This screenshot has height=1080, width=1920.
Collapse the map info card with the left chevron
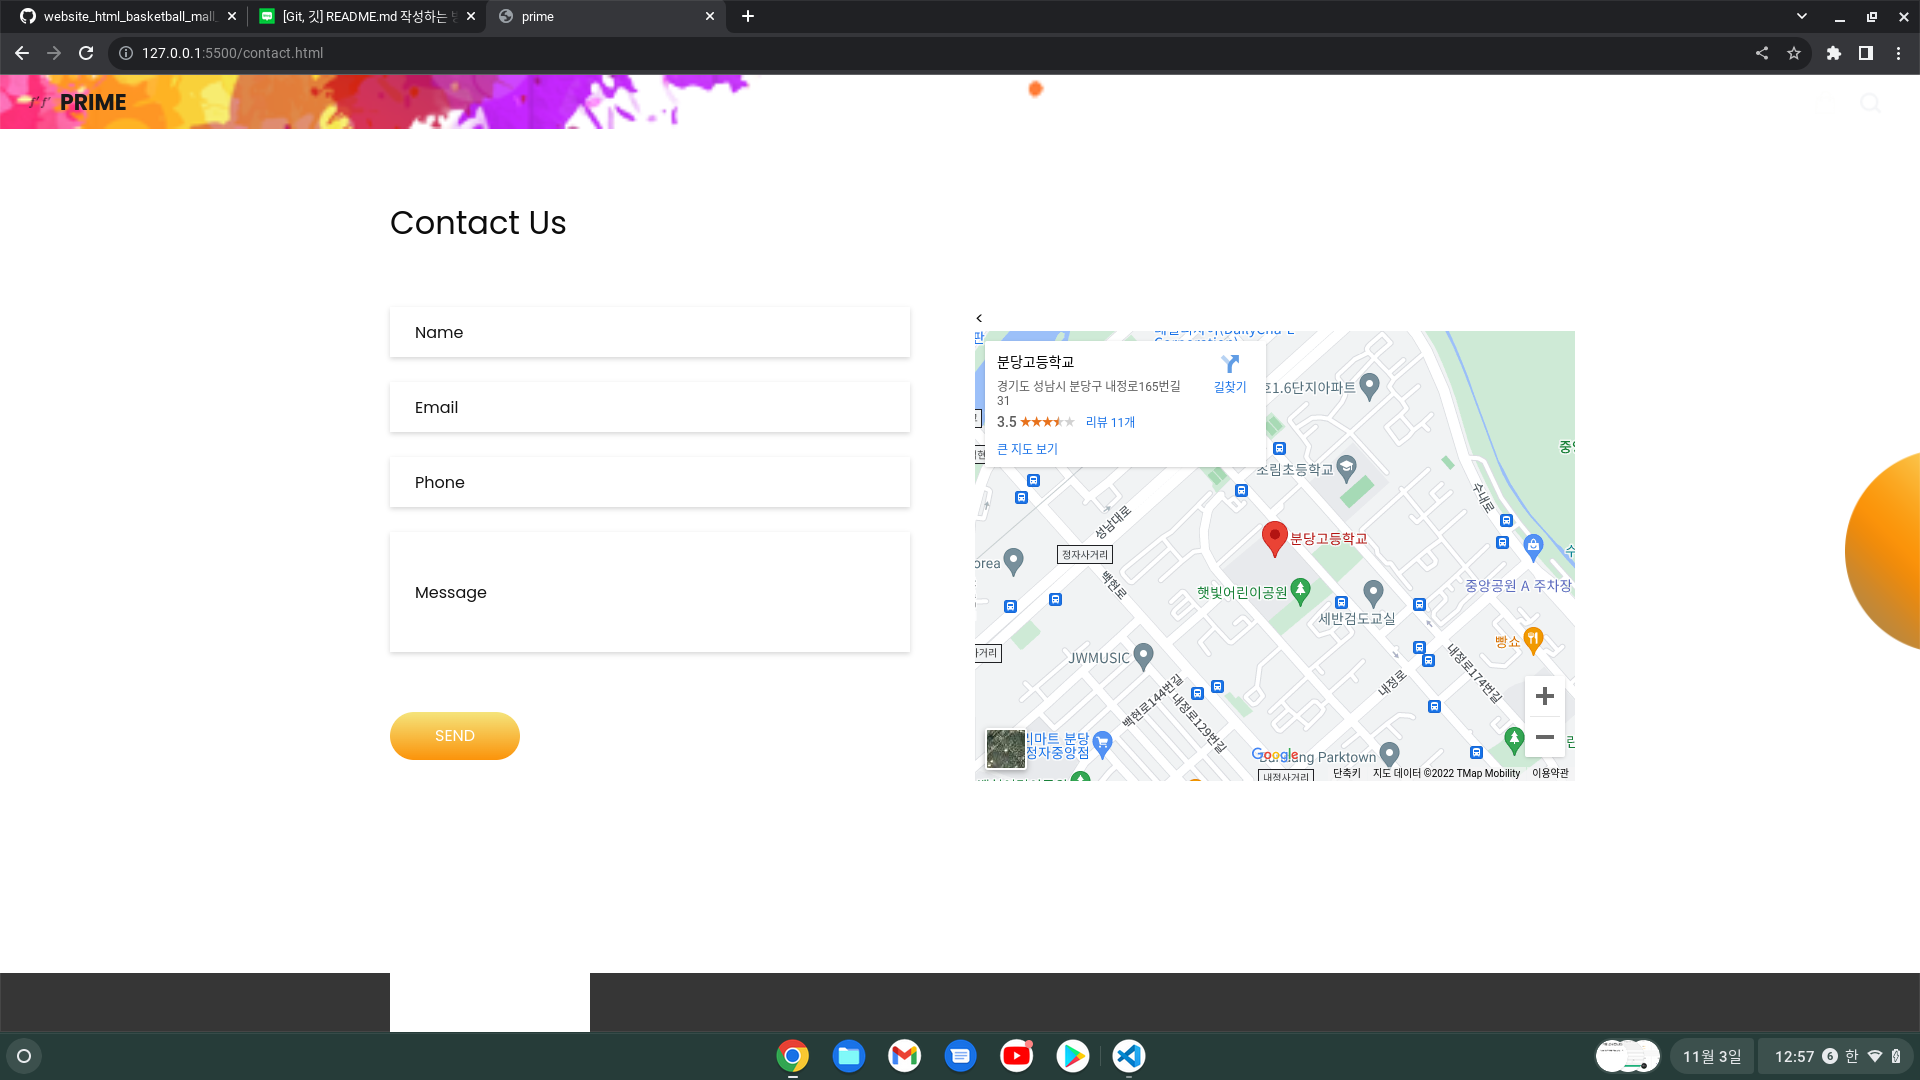pyautogui.click(x=980, y=318)
